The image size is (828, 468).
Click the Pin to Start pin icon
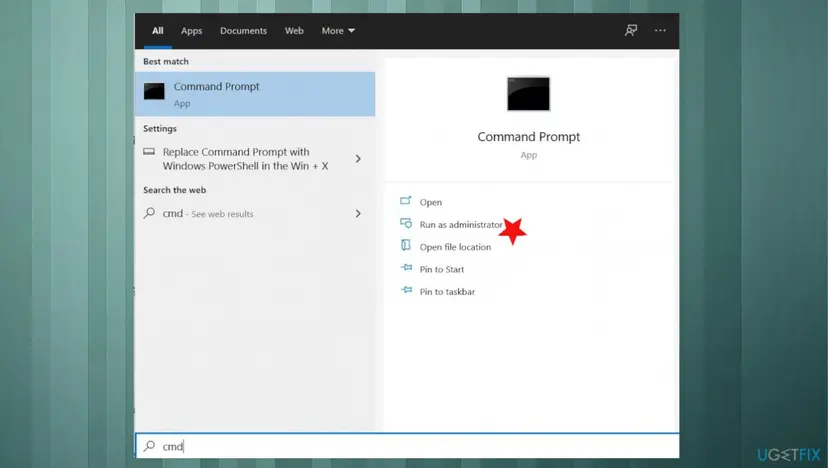(x=406, y=268)
